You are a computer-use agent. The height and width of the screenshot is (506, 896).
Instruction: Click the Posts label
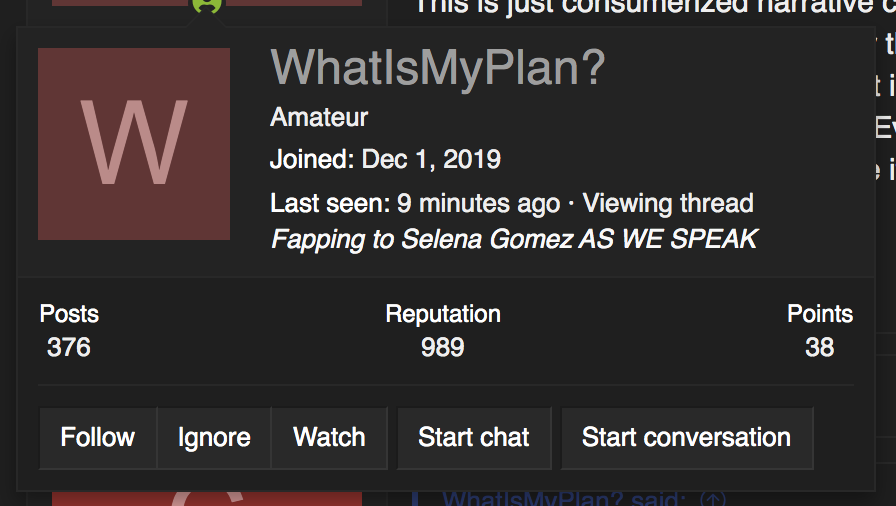coord(69,314)
